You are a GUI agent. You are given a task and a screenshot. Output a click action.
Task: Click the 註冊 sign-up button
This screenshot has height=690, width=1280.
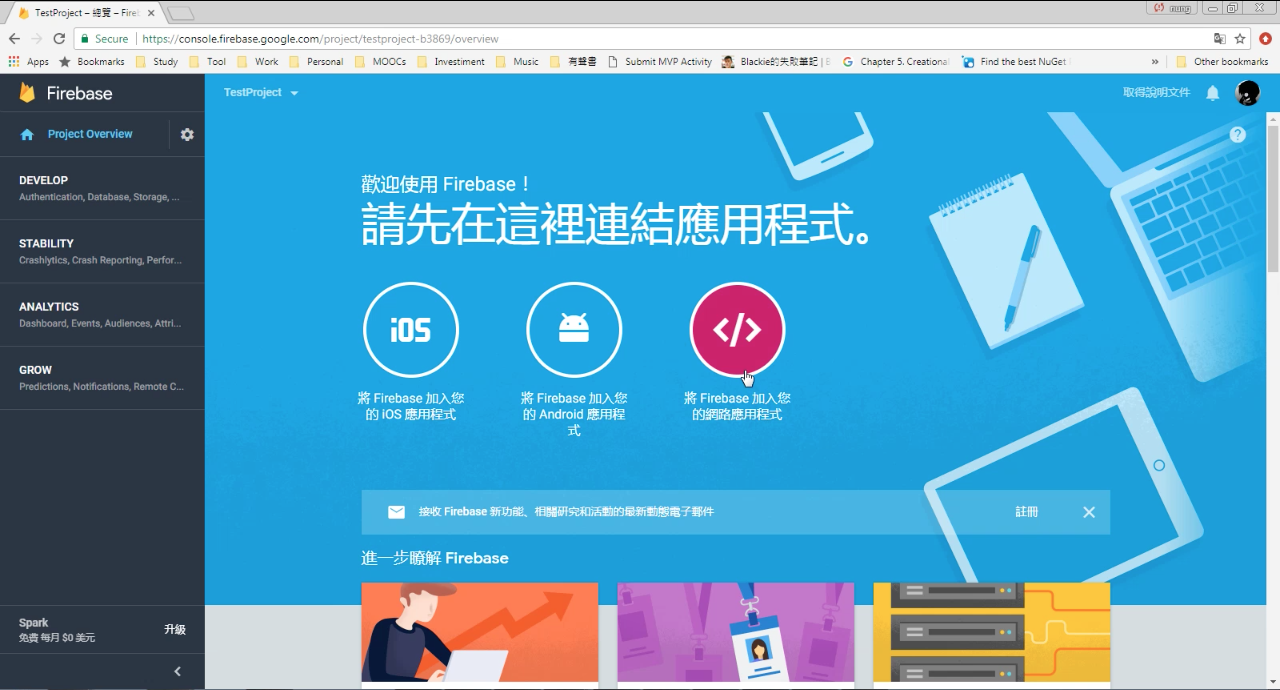pos(1027,512)
